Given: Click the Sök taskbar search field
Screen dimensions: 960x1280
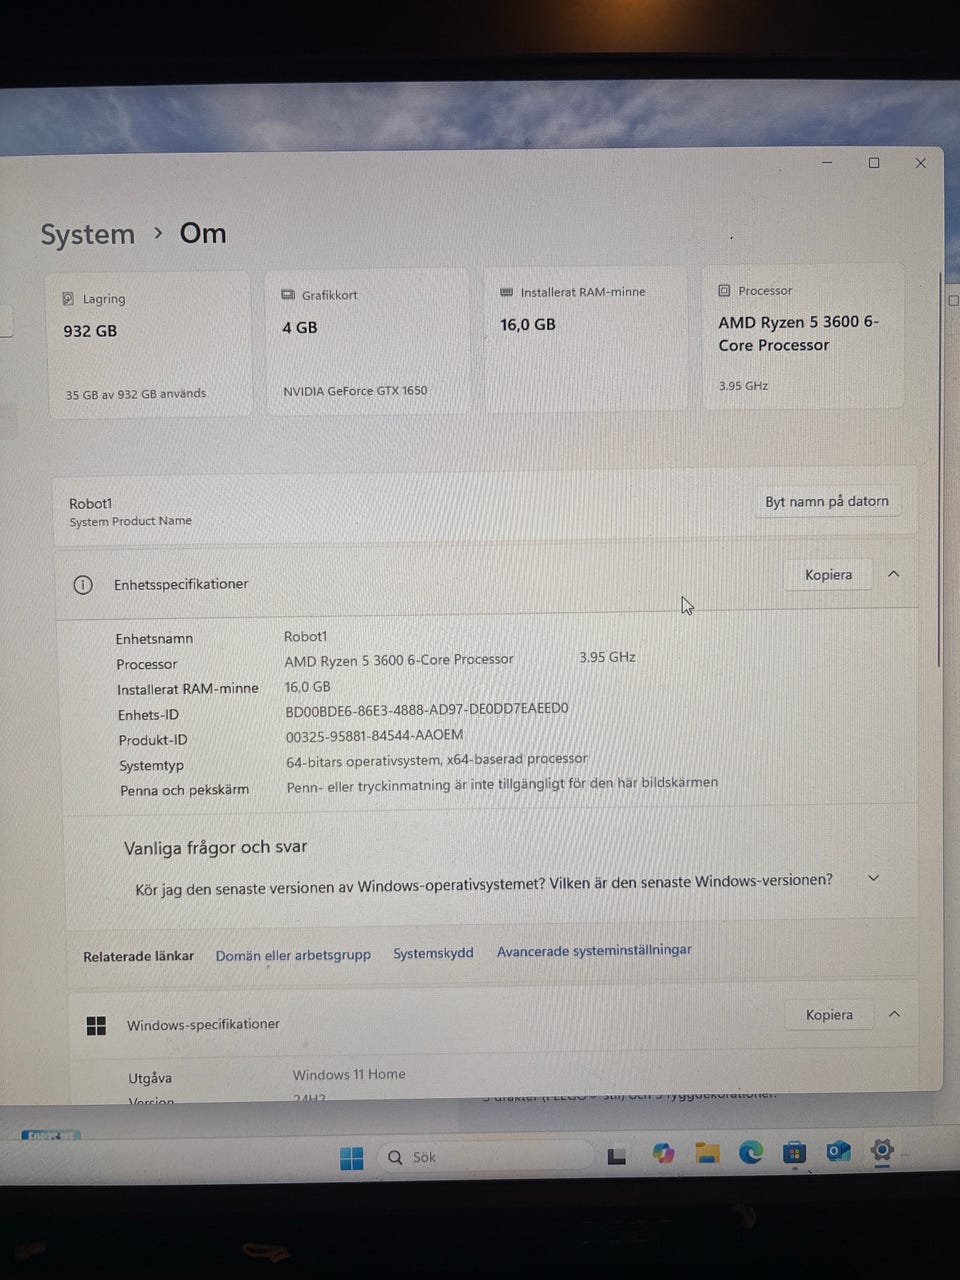Looking at the screenshot, I should [484, 1156].
